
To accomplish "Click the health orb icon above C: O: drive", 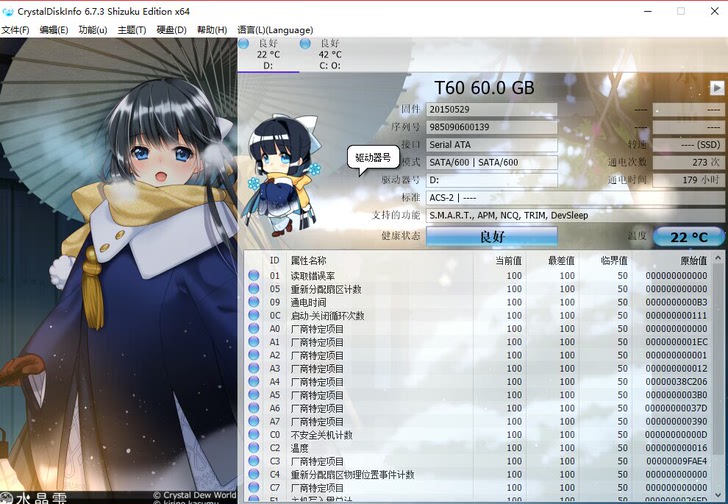I will tap(305, 44).
